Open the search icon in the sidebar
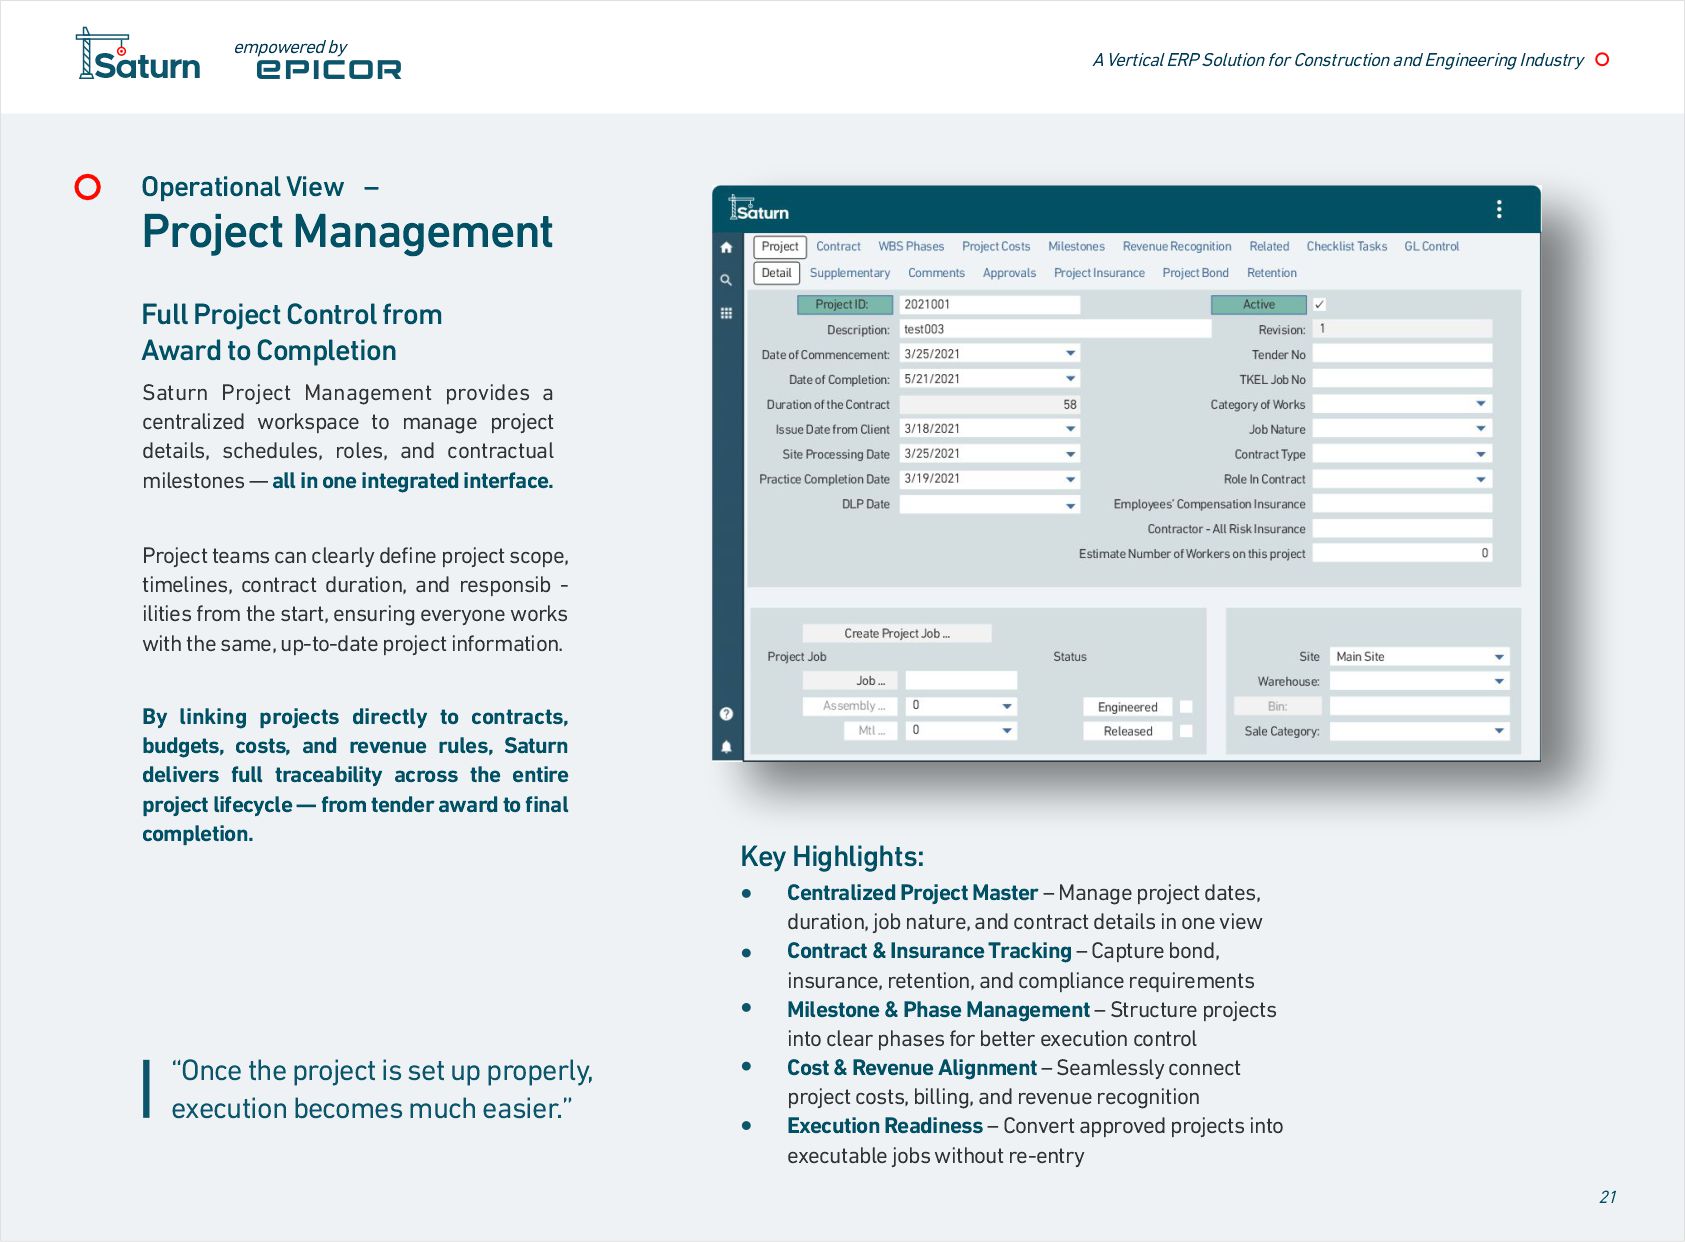The width and height of the screenshot is (1685, 1242). (726, 280)
